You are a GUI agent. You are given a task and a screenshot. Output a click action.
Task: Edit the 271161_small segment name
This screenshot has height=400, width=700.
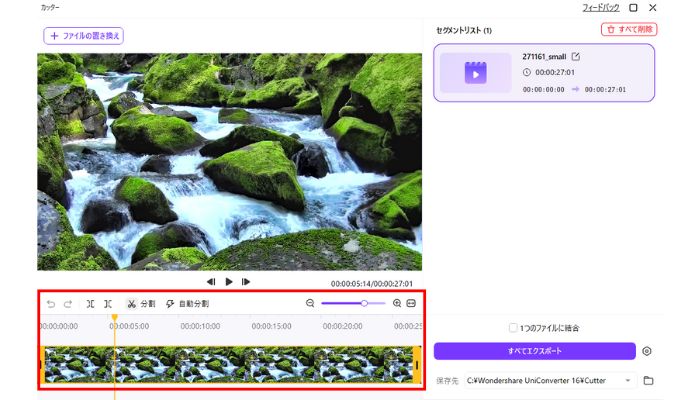576,56
